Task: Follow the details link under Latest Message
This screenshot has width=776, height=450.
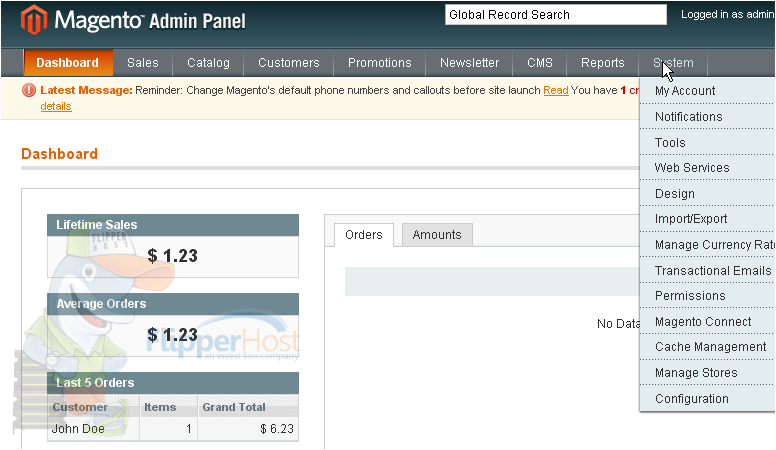Action: [x=56, y=106]
